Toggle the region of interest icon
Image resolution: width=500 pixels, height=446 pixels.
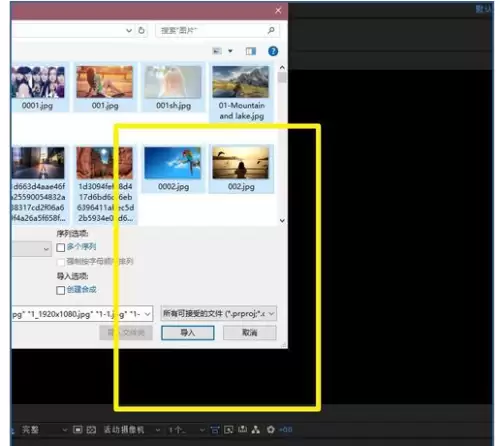coord(77,430)
